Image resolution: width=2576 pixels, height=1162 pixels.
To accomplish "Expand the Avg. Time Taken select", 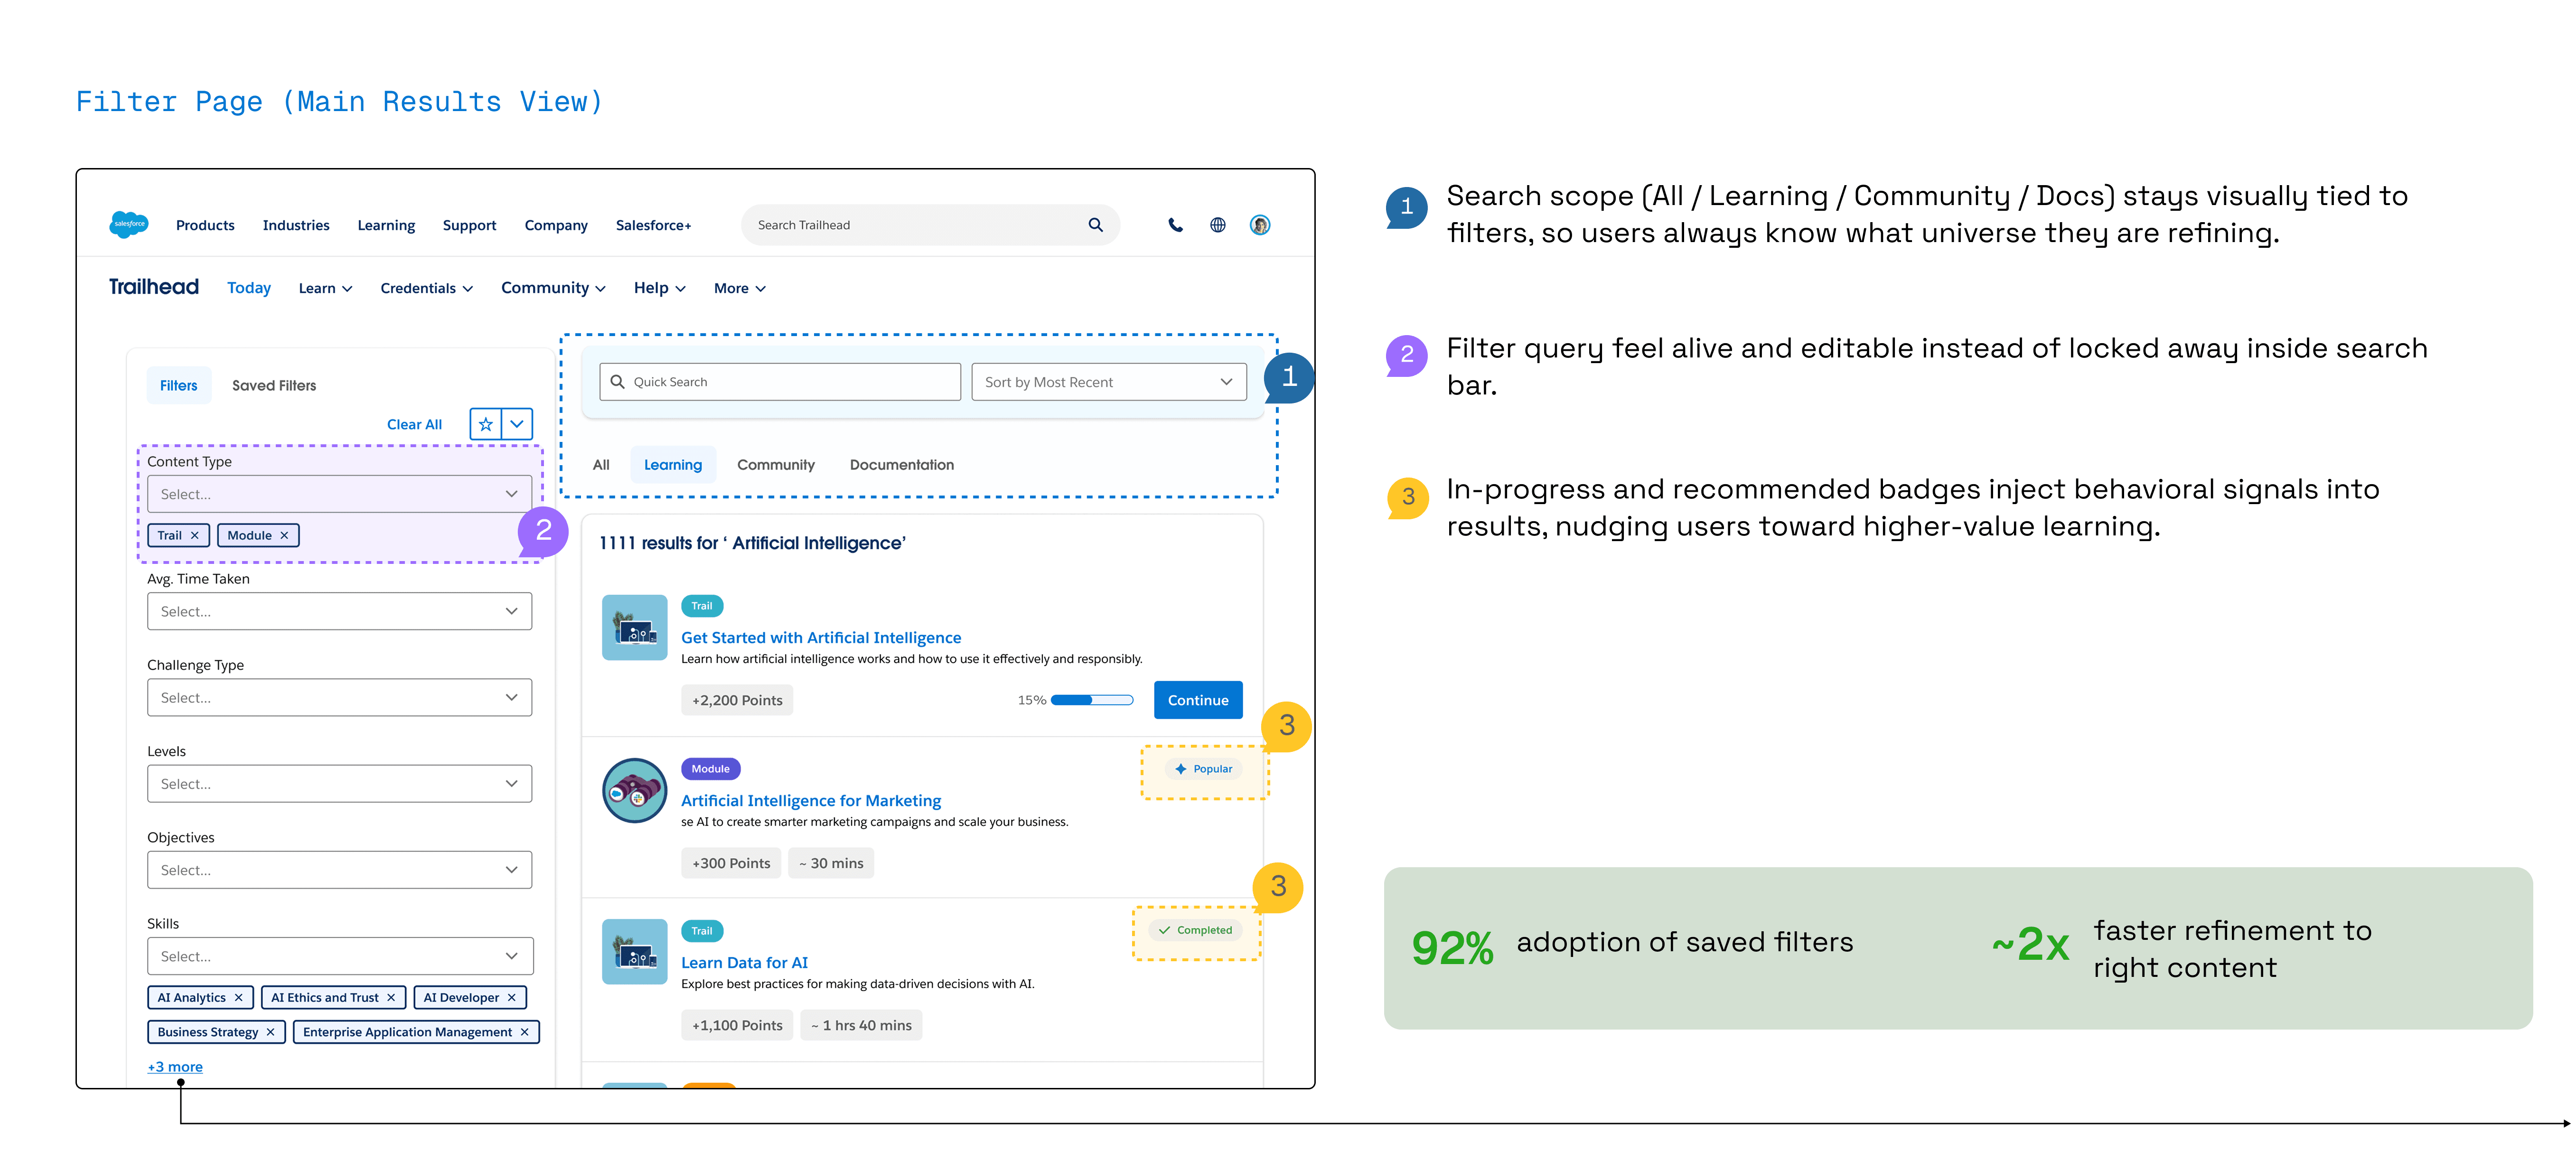I will (339, 612).
